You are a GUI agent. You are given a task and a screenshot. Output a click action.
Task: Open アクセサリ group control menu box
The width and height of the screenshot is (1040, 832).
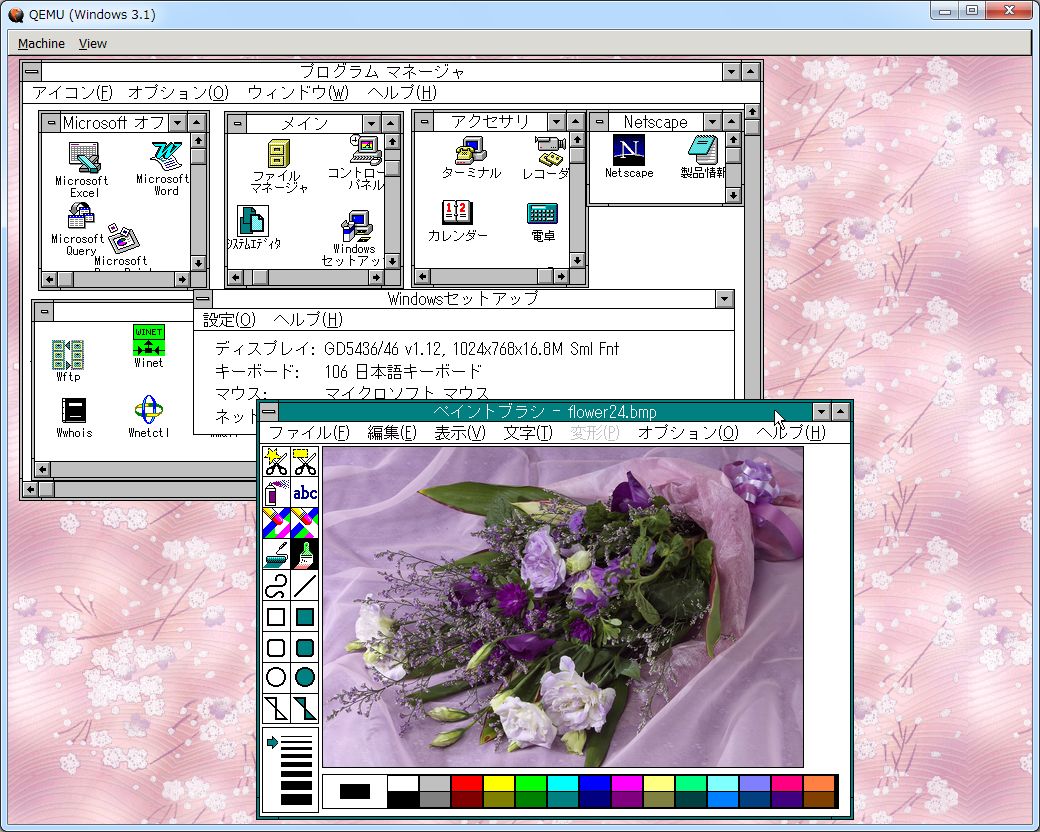[424, 121]
